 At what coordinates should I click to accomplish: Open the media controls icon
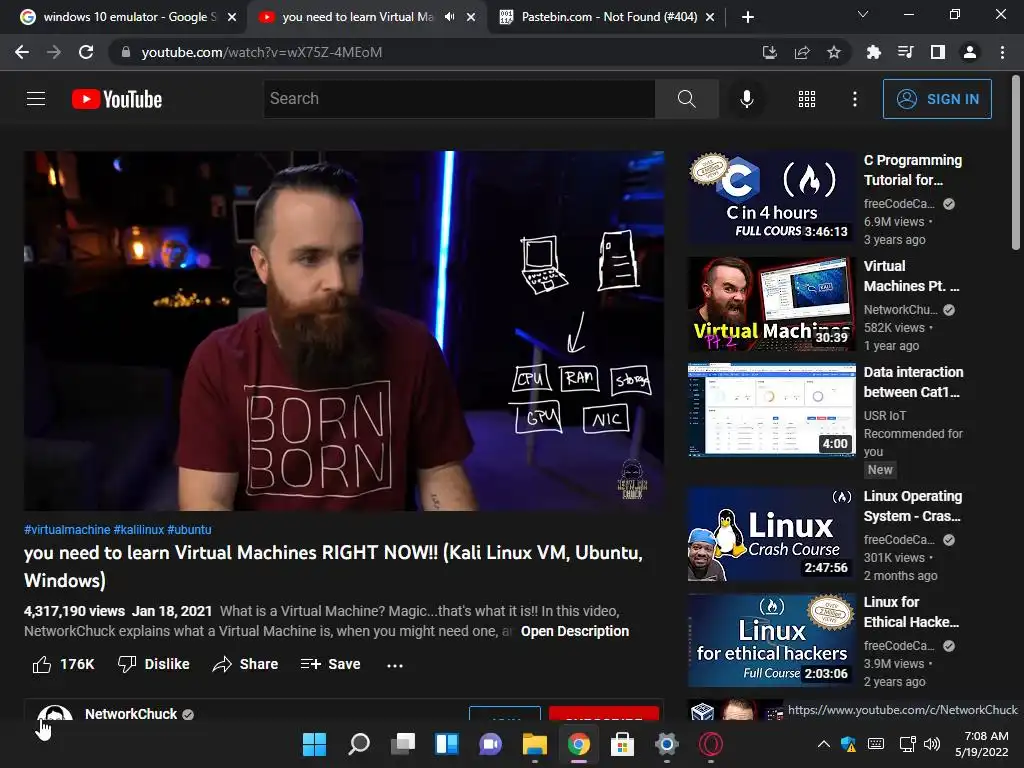pos(905,52)
